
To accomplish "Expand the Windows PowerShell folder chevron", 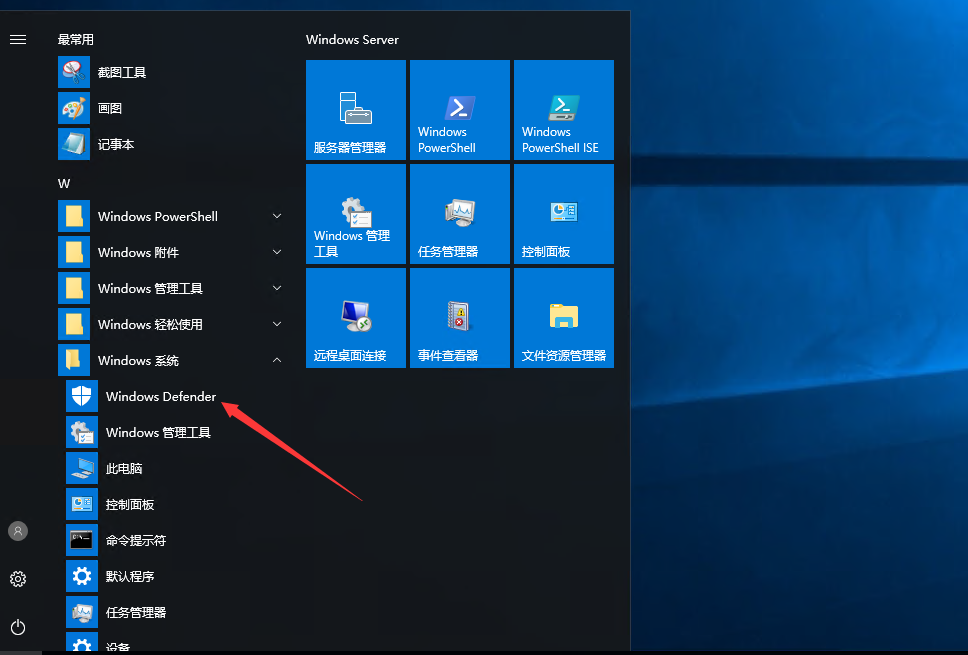I will pos(277,216).
